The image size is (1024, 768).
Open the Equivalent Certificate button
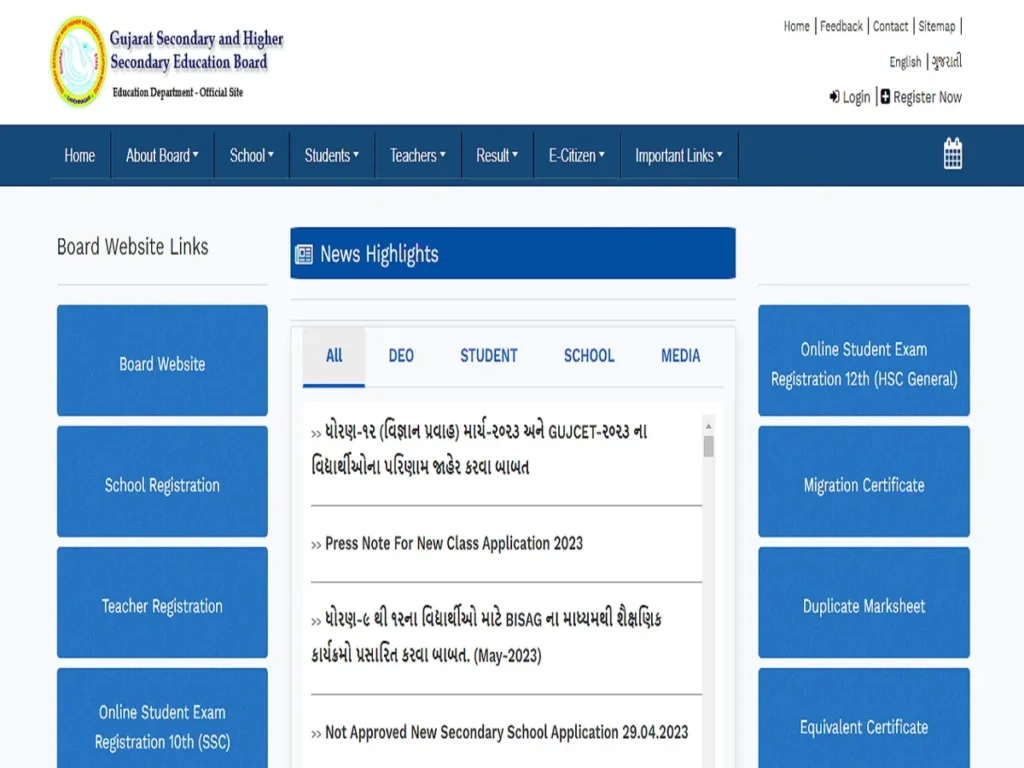(864, 718)
